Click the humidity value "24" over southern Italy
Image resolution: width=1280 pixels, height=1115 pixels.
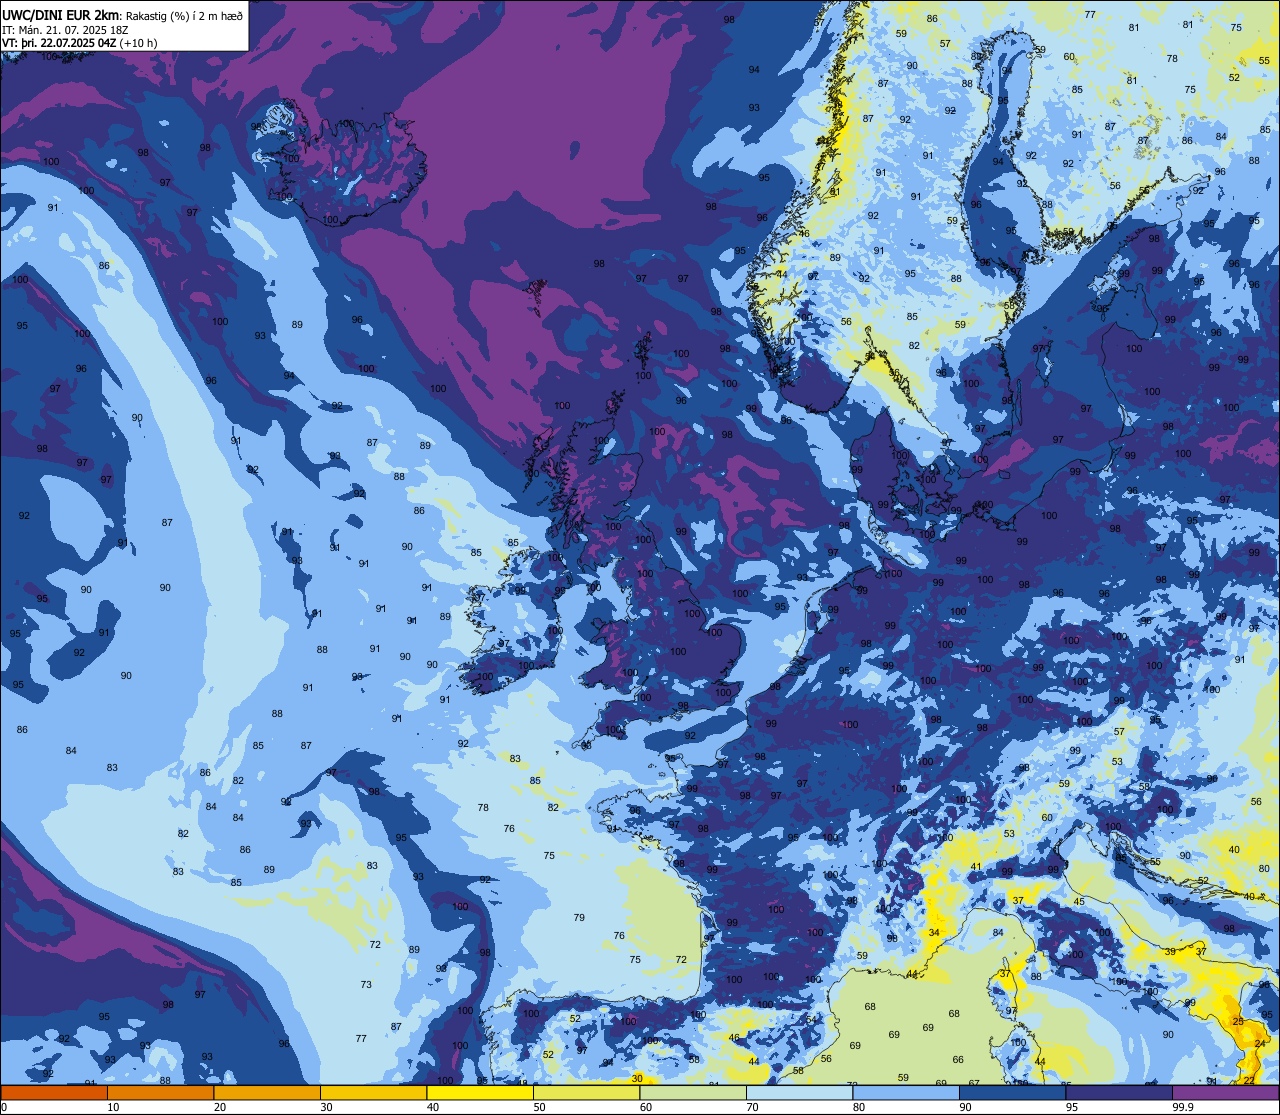pyautogui.click(x=1260, y=1044)
